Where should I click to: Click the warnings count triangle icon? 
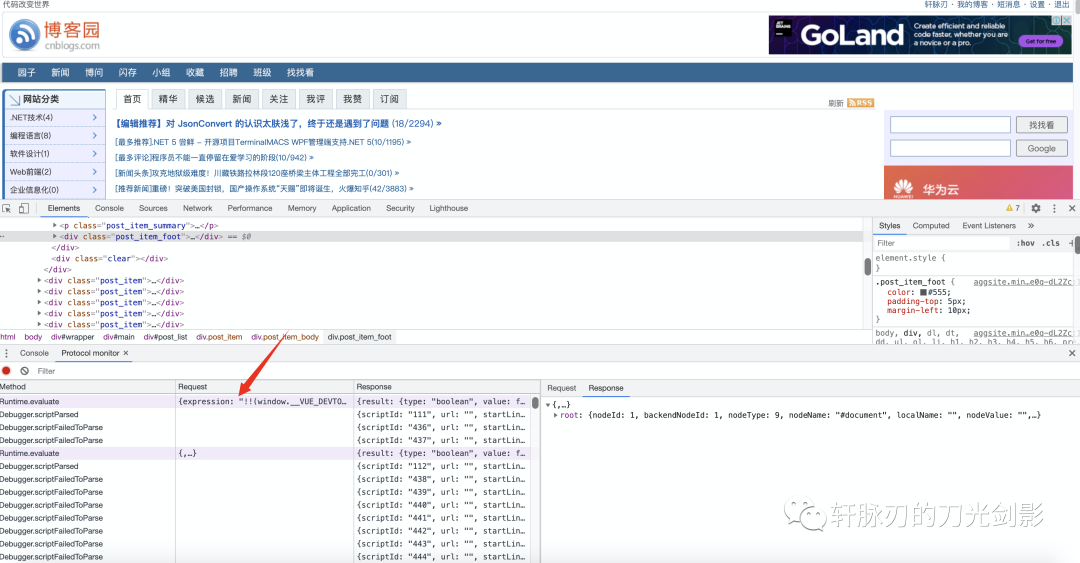pyautogui.click(x=1008, y=208)
